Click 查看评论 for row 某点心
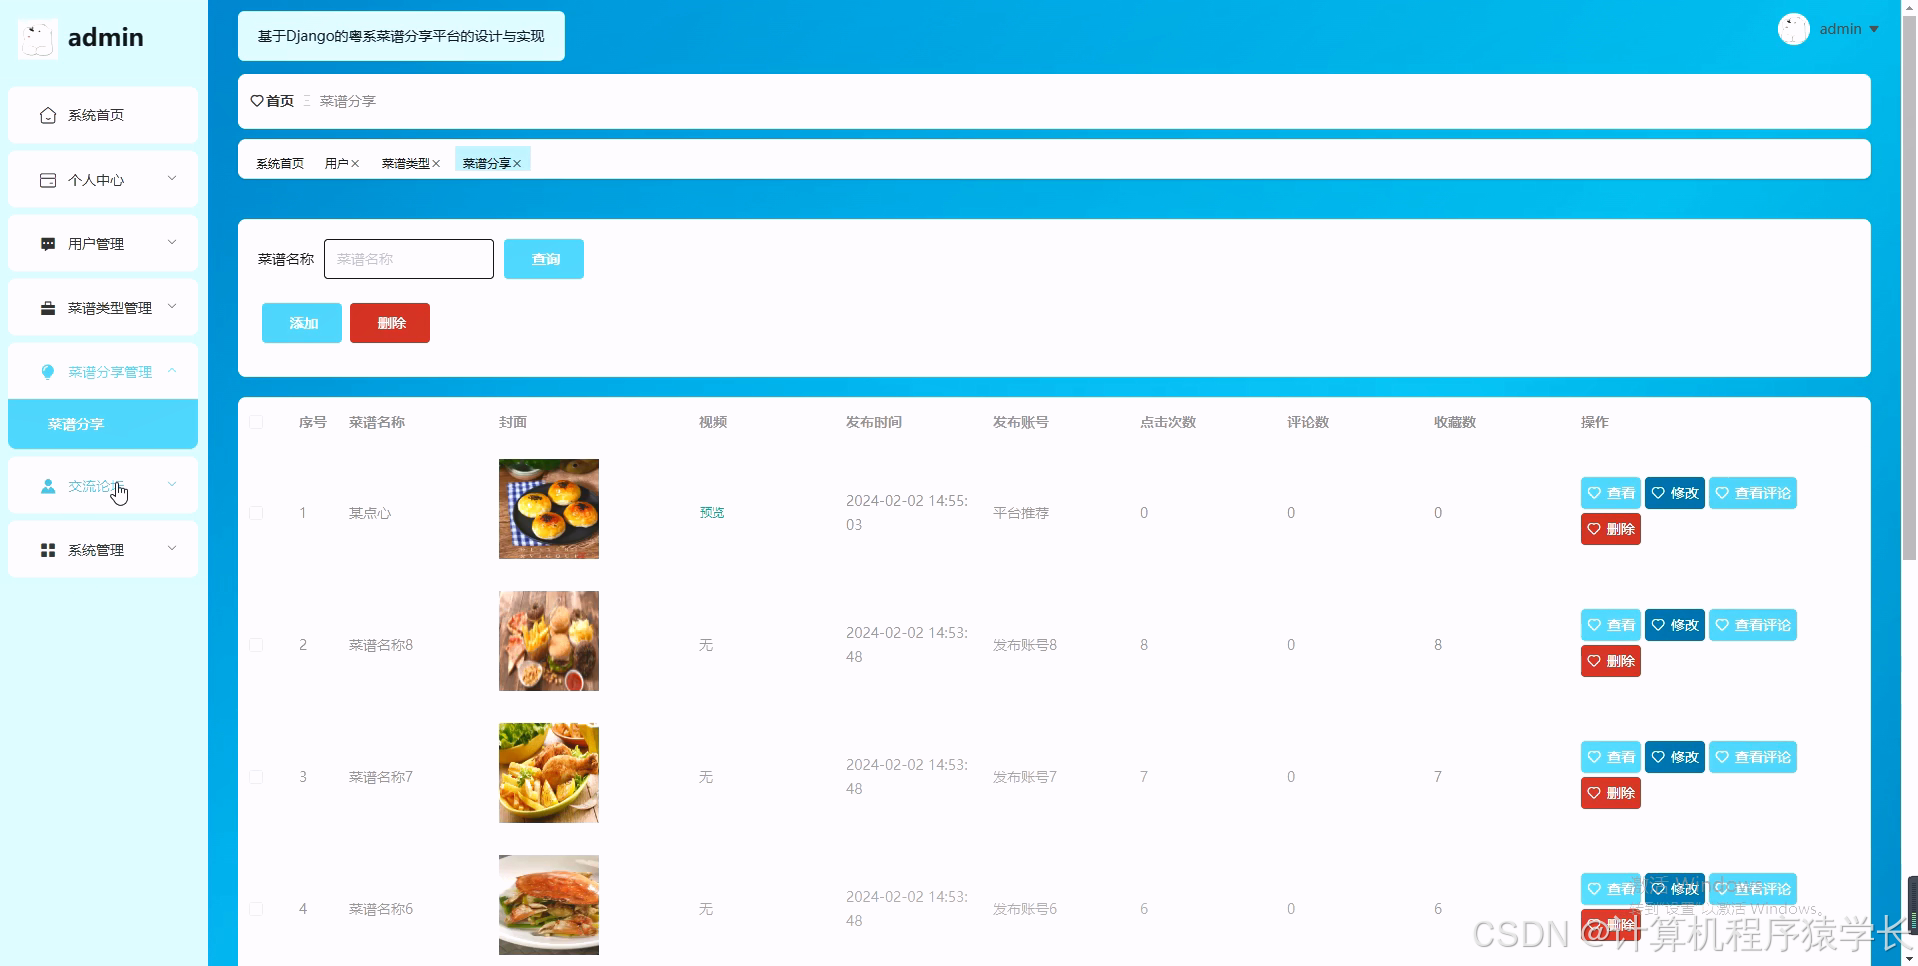This screenshot has height=966, width=1918. [1753, 493]
